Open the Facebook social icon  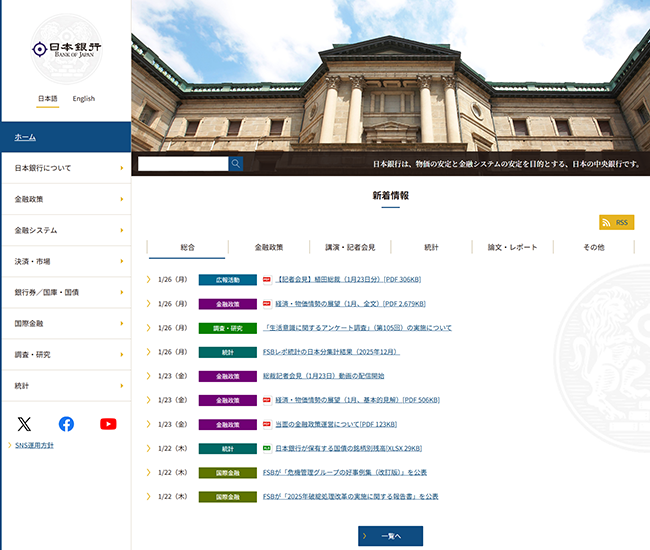coord(66,424)
